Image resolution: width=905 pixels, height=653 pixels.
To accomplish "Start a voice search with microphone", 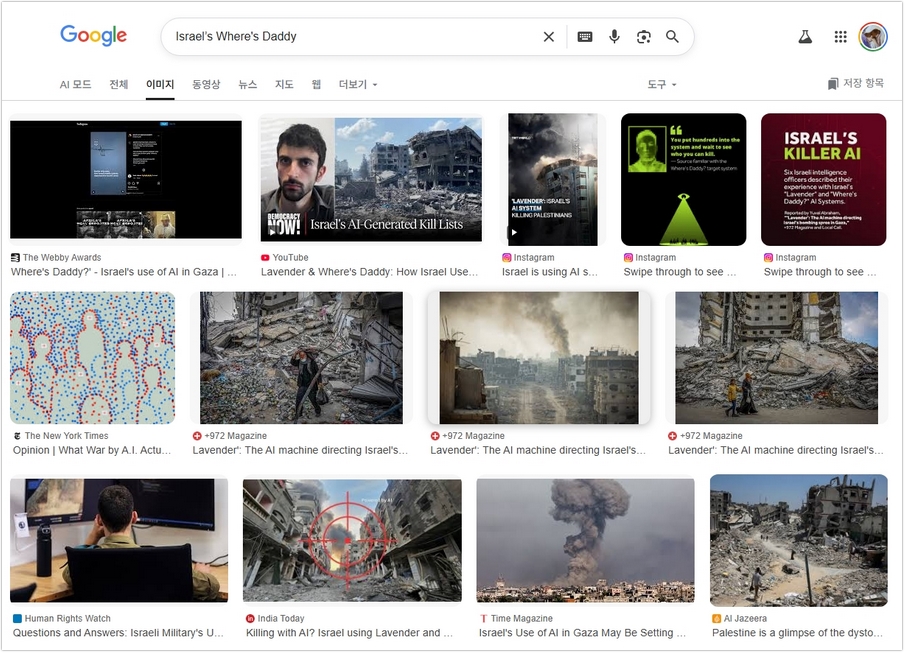I will [614, 37].
